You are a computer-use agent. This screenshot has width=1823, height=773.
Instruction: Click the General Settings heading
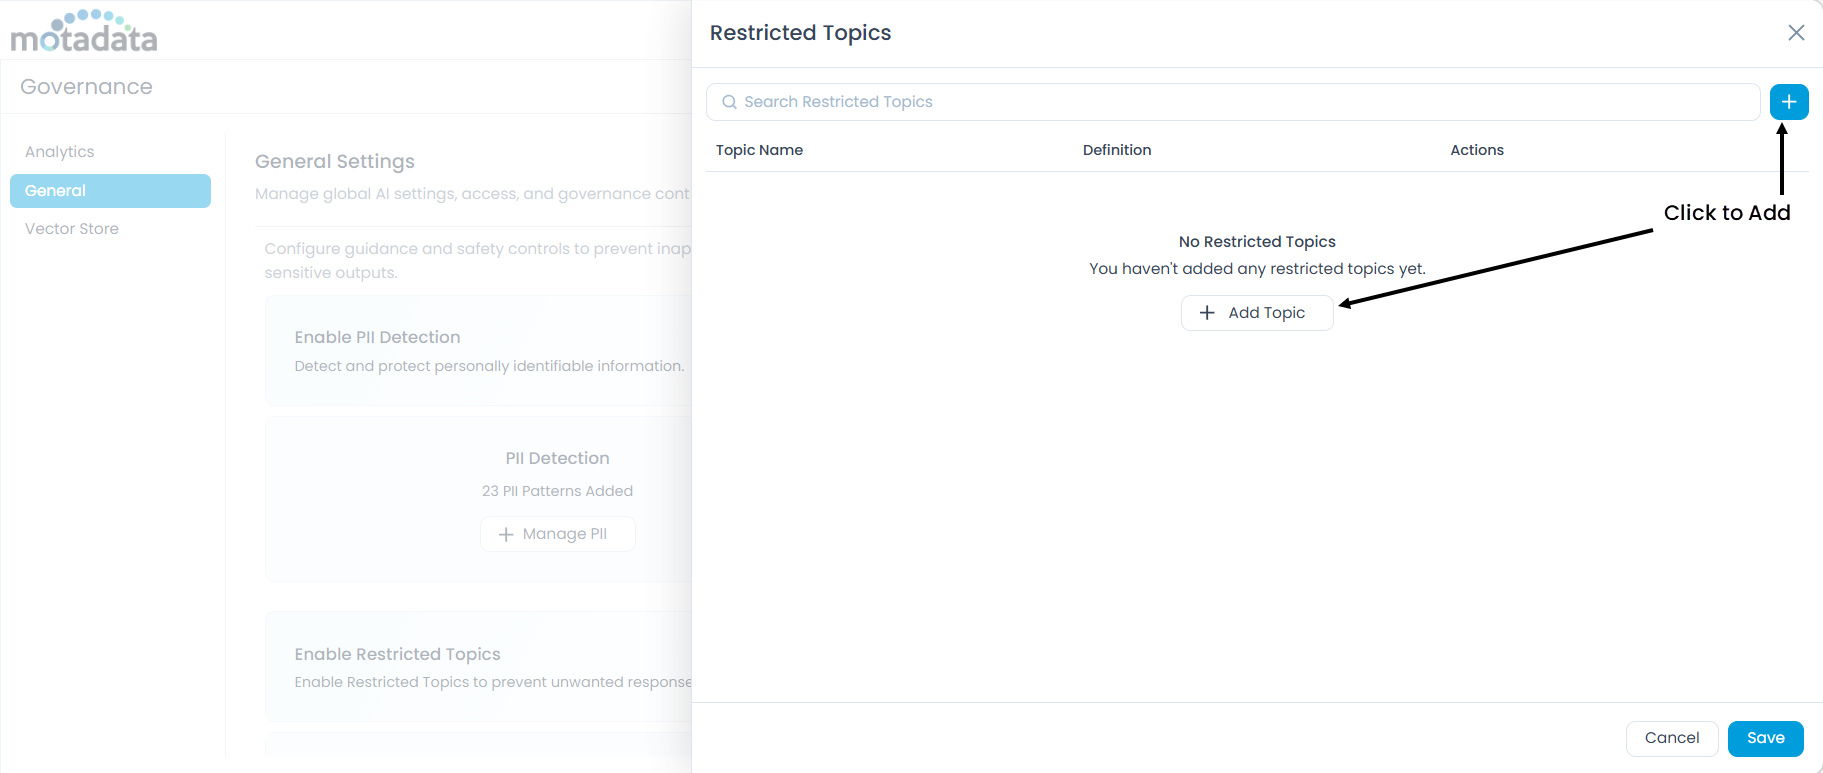click(x=334, y=162)
